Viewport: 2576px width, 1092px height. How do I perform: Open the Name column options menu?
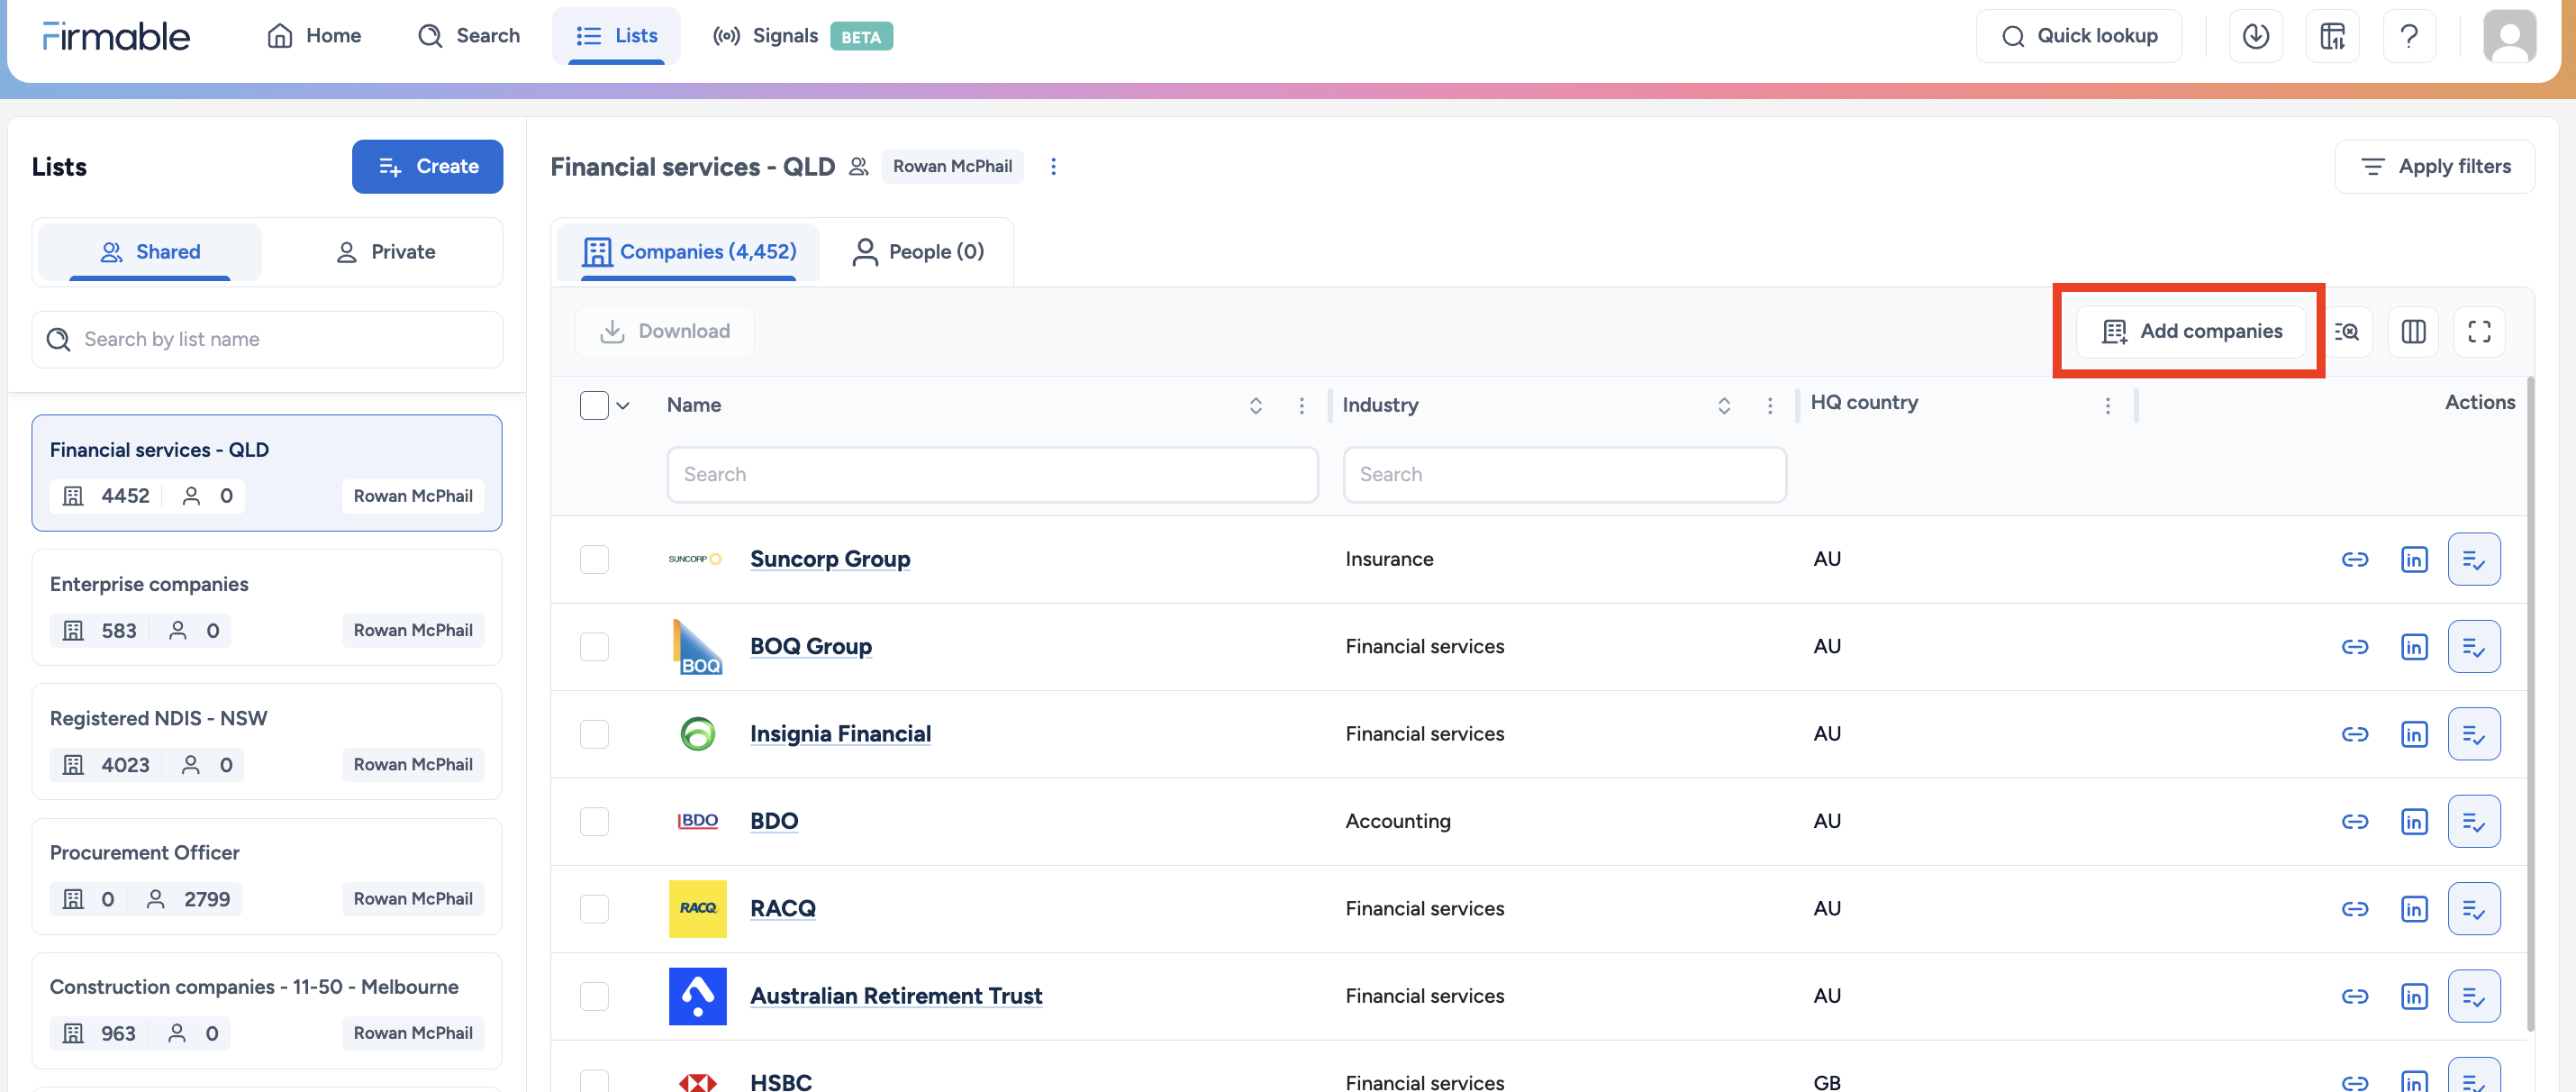click(1301, 405)
